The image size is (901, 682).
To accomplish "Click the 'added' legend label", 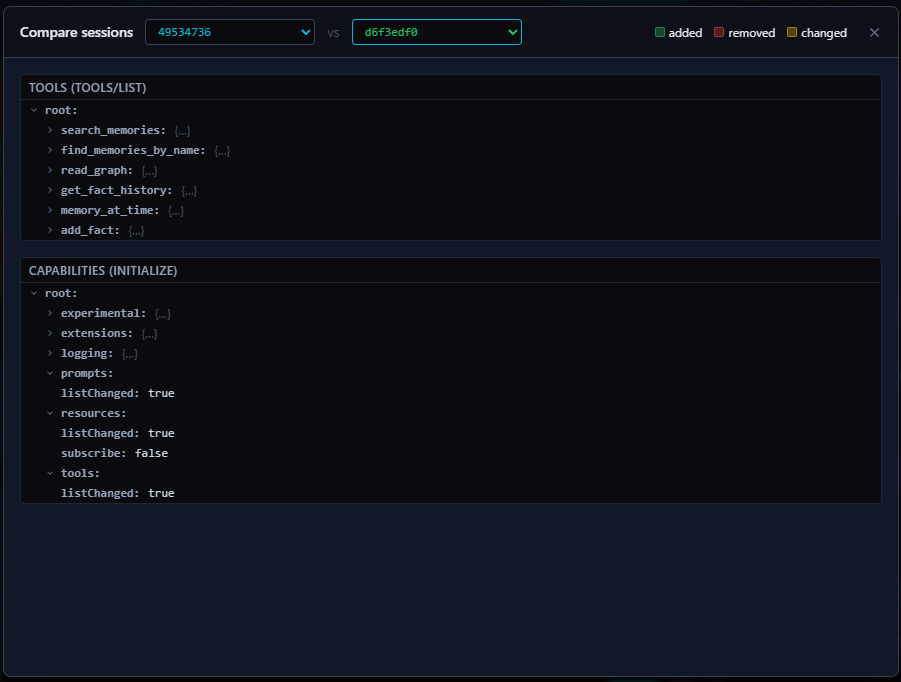I will (685, 33).
